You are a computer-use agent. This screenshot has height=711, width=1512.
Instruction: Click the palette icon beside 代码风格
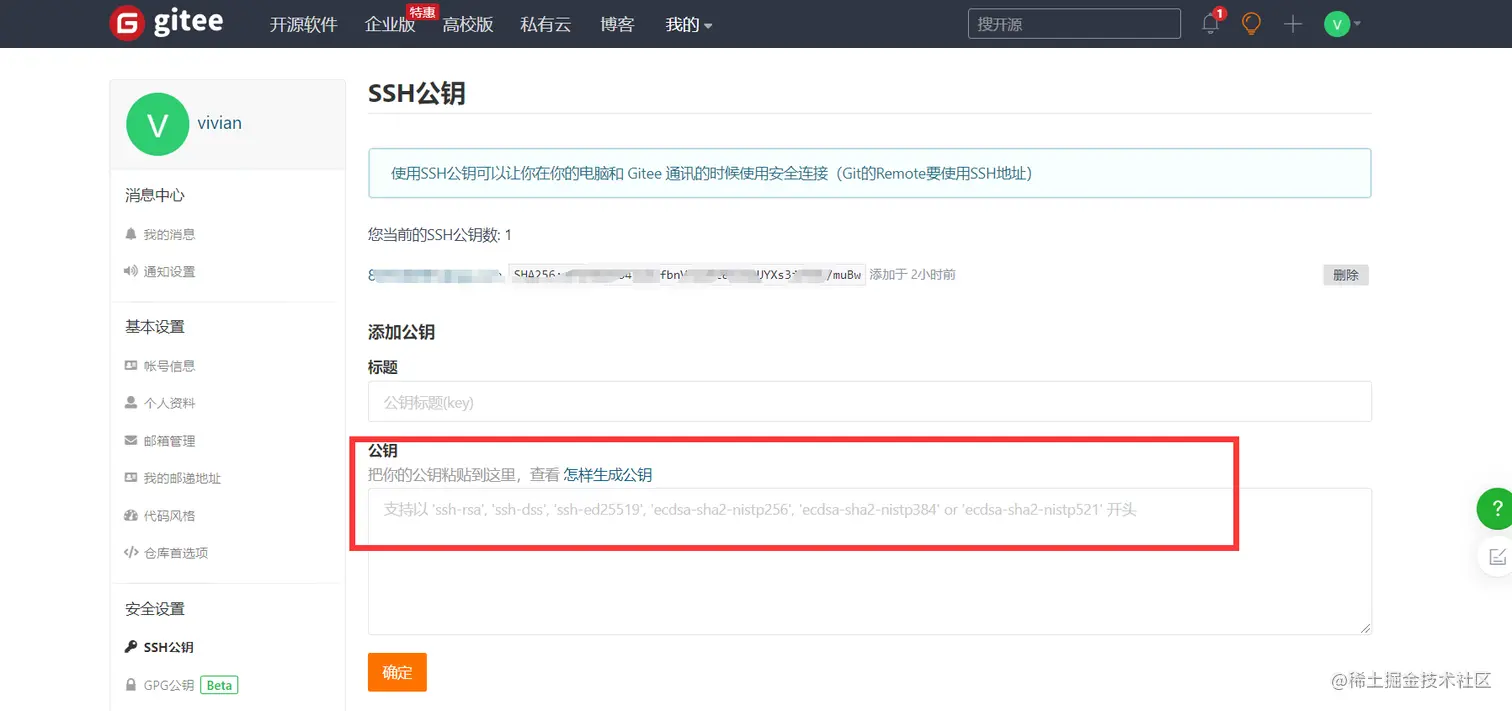[x=130, y=516]
